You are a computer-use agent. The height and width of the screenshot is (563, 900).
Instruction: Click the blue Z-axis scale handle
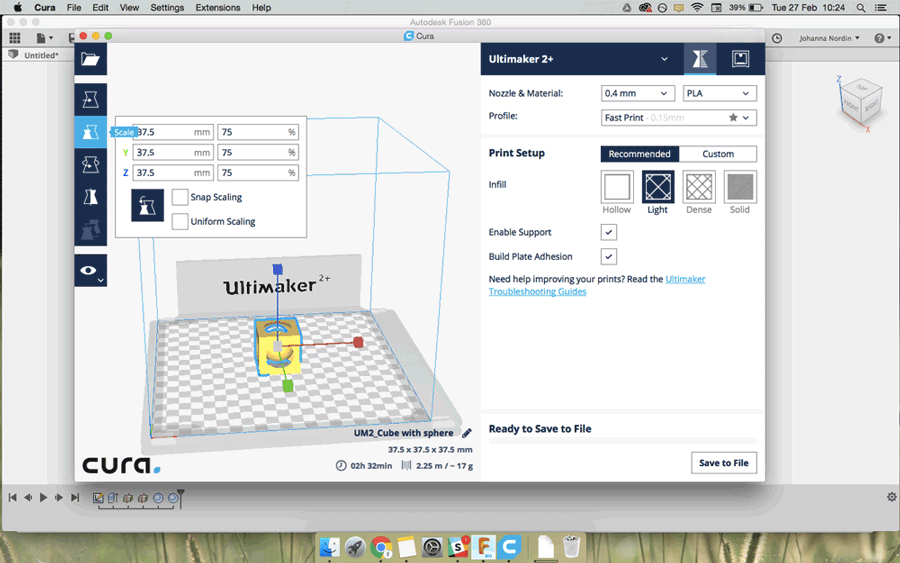(277, 269)
